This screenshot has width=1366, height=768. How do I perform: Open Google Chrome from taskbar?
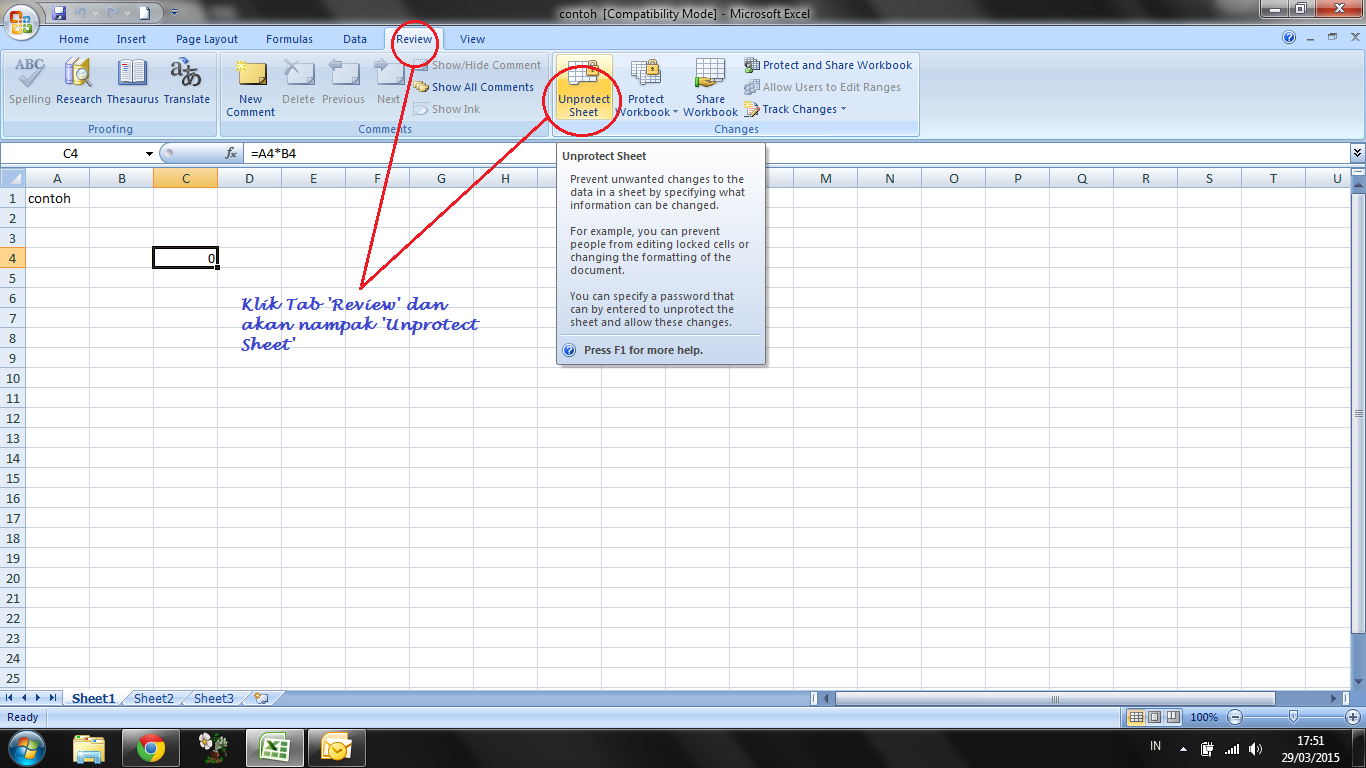[x=151, y=747]
